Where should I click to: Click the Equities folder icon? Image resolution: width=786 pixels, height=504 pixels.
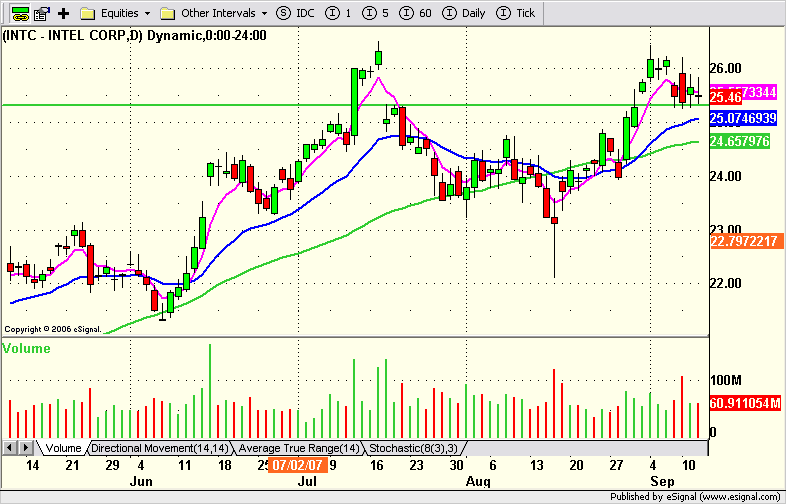click(88, 14)
